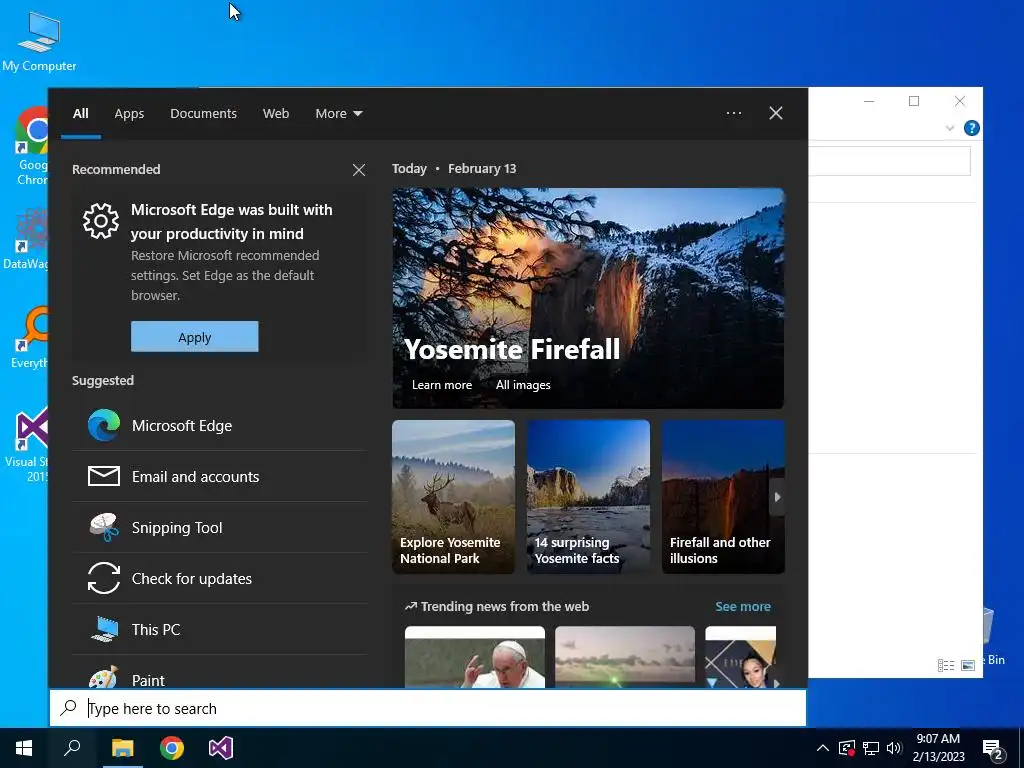
Task: Launch Paint from suggested apps
Action: [x=220, y=673]
